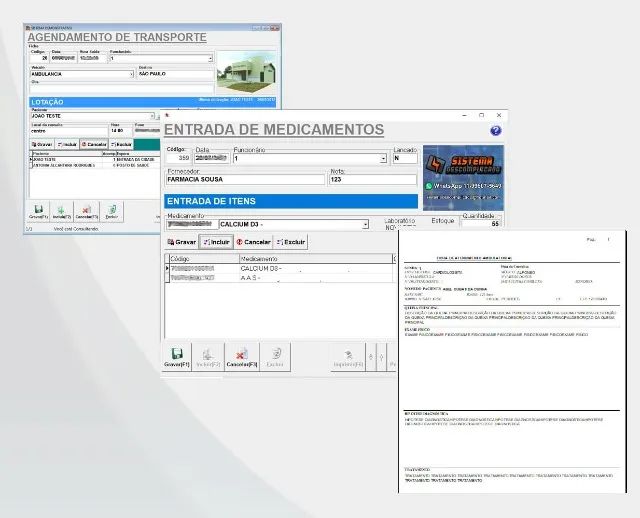Click Cancelar[F3] in Entrada de Medicamentos bottom toolbar
The width and height of the screenshot is (640, 518).
tap(242, 357)
